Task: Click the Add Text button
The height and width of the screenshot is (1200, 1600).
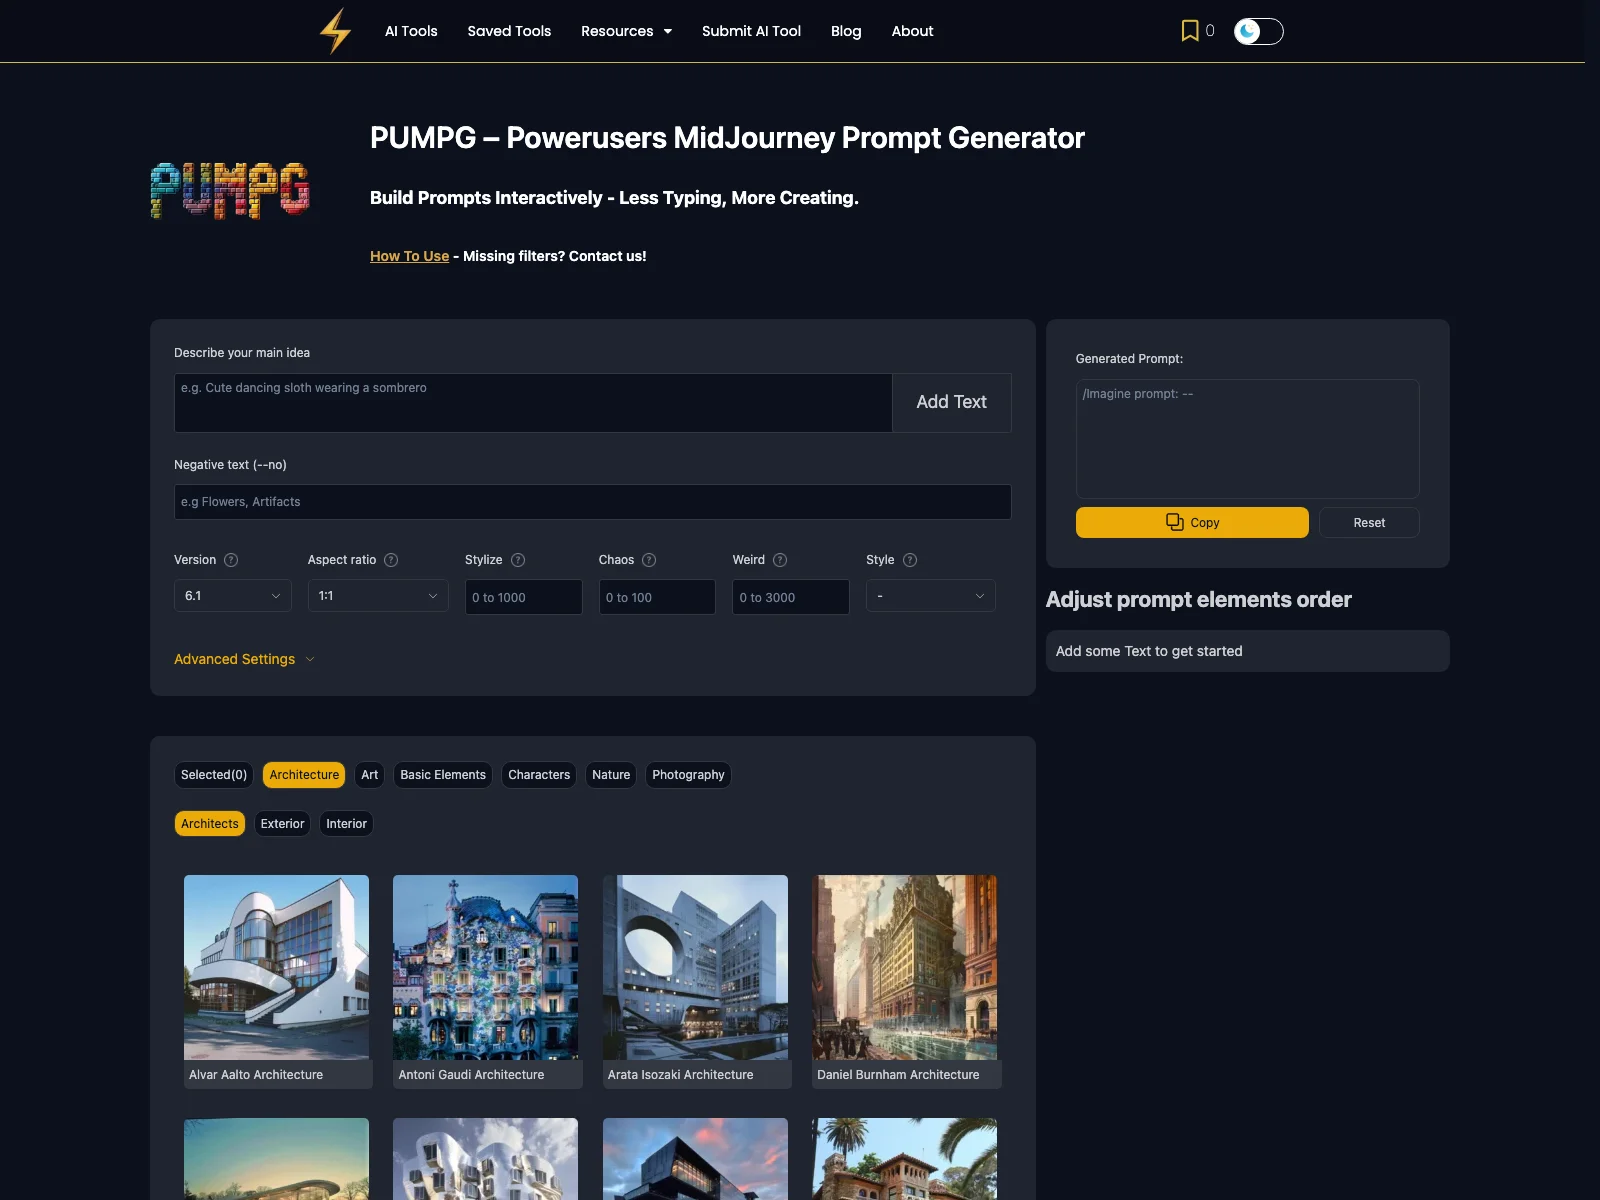Action: 951,402
